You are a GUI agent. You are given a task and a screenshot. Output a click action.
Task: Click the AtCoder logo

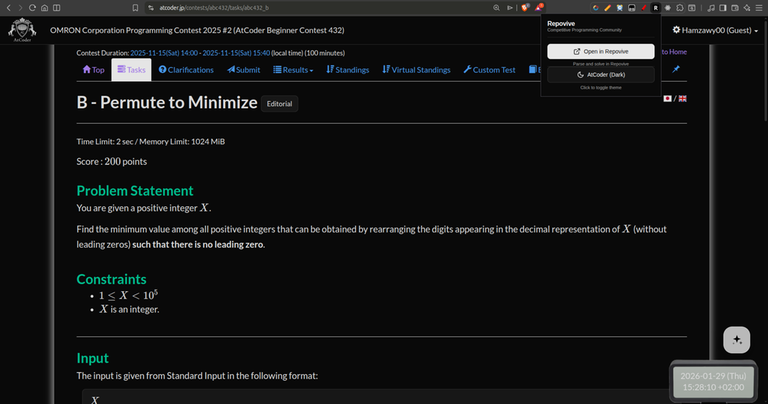pos(22,30)
